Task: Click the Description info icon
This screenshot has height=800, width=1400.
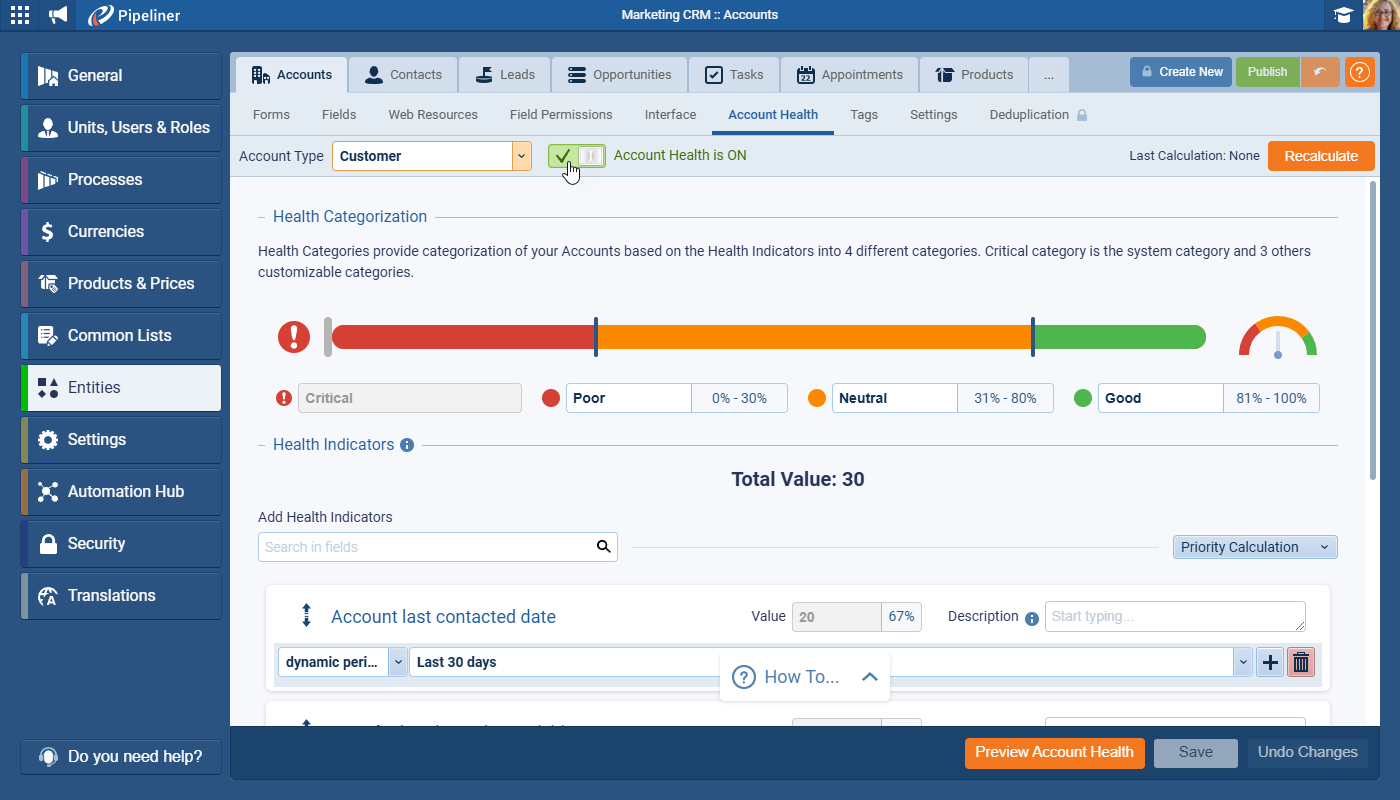Action: [x=1032, y=618]
